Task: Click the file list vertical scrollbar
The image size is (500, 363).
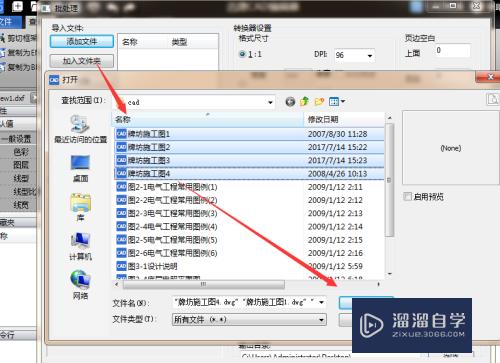Action: tap(389, 180)
